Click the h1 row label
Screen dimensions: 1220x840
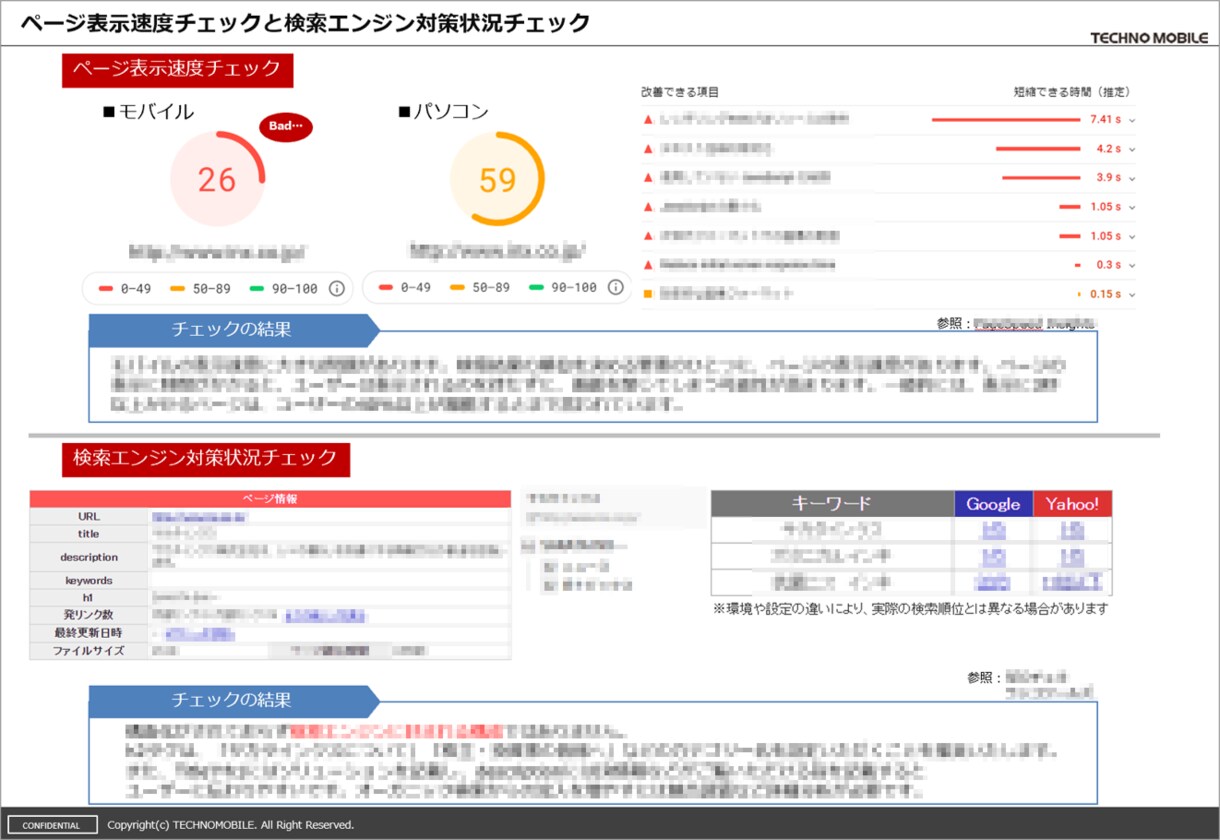click(89, 597)
